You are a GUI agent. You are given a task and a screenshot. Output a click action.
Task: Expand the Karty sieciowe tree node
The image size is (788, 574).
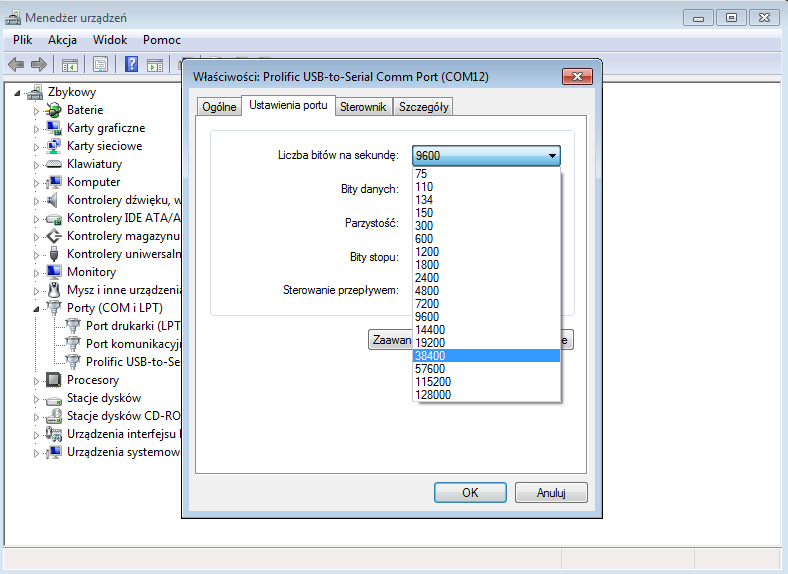click(x=37, y=146)
